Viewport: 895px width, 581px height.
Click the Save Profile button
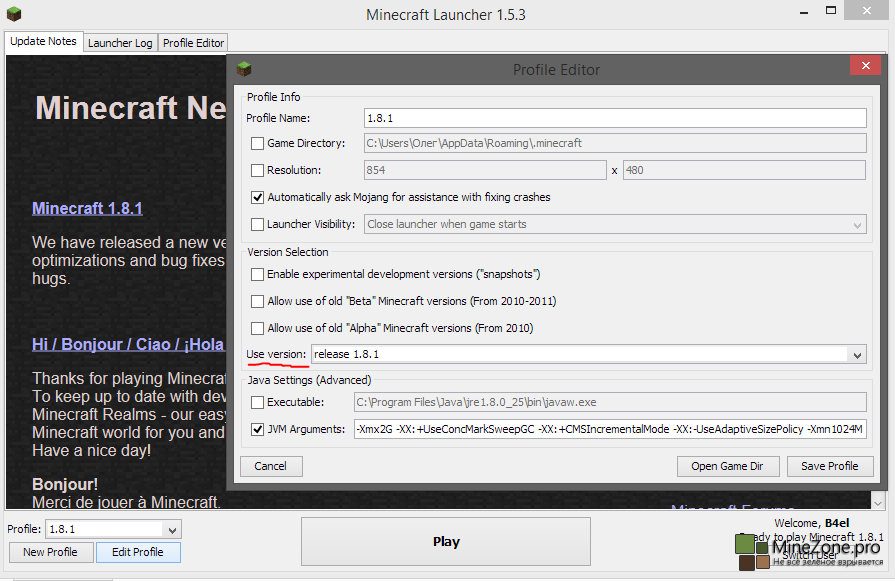(x=829, y=466)
